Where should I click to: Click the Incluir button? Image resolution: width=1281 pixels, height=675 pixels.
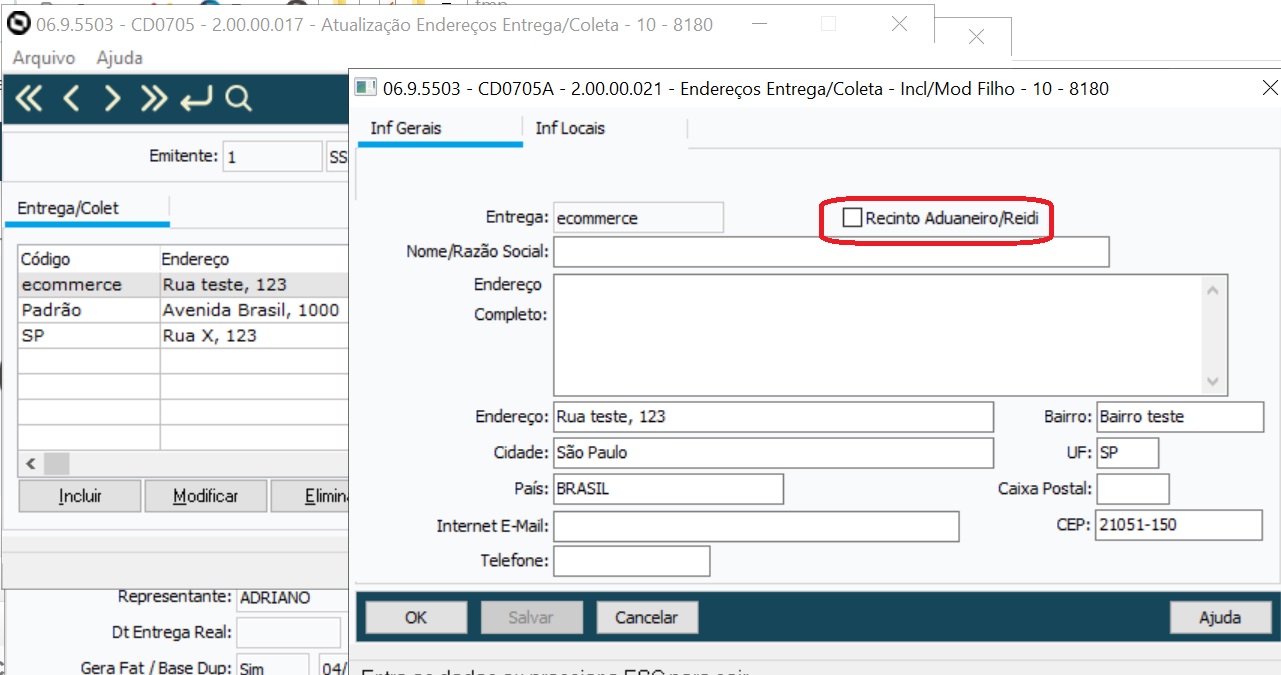pos(80,496)
